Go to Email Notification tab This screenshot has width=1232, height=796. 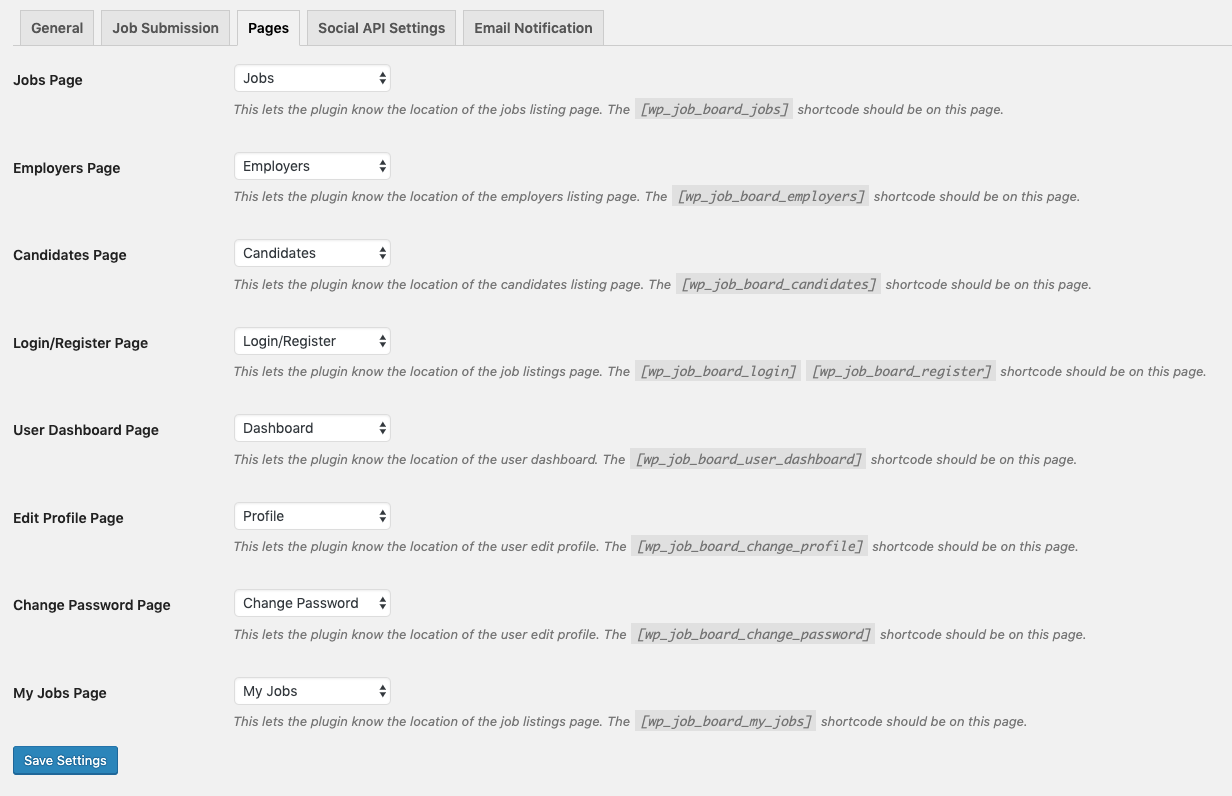pyautogui.click(x=533, y=28)
